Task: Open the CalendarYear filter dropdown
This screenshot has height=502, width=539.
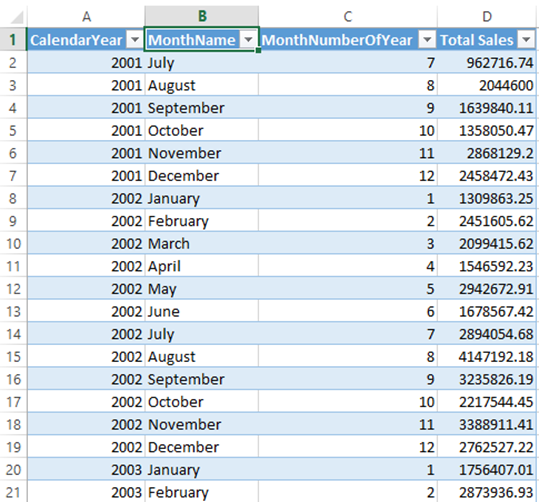Action: click(135, 40)
